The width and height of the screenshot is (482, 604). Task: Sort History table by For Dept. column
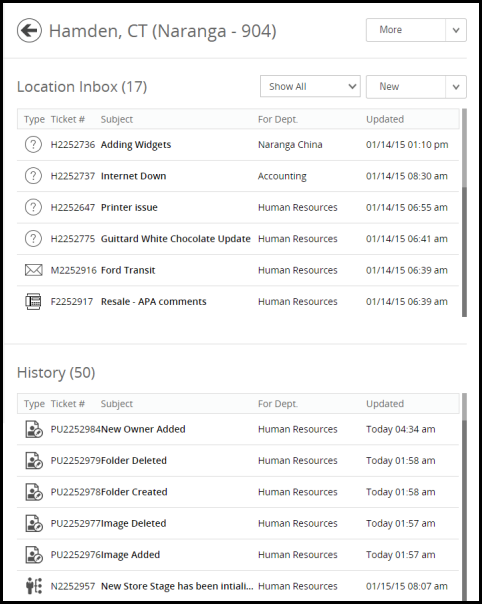click(x=278, y=404)
